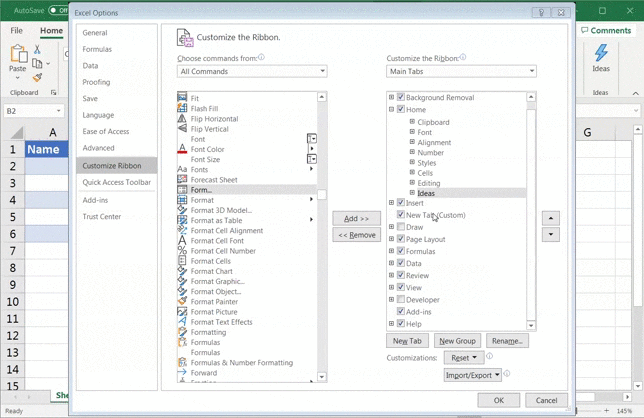Viewport: 644px width, 418px height.
Task: Click the Move Down arrow button
Action: point(551,235)
